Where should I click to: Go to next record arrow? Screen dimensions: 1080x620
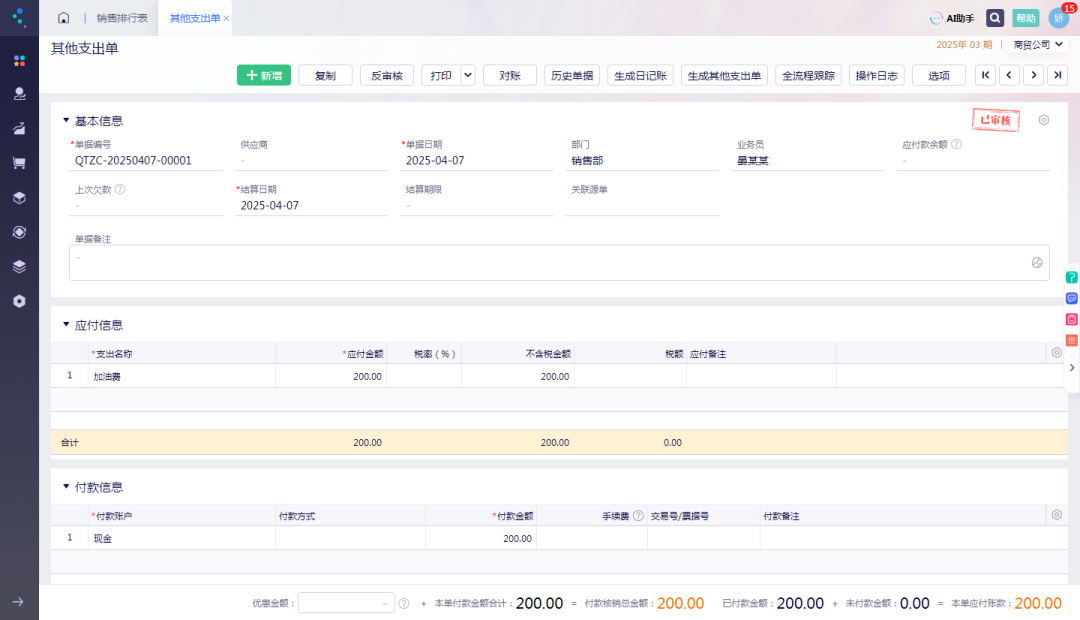coord(1033,75)
